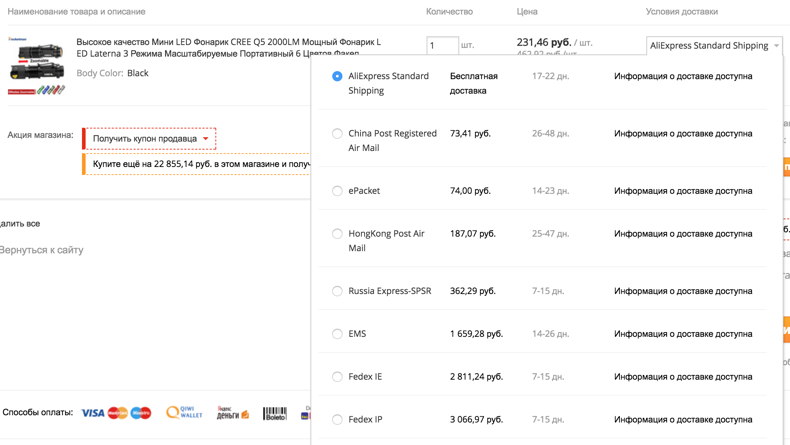Click the return to site link
This screenshot has width=790, height=445.
tap(42, 250)
